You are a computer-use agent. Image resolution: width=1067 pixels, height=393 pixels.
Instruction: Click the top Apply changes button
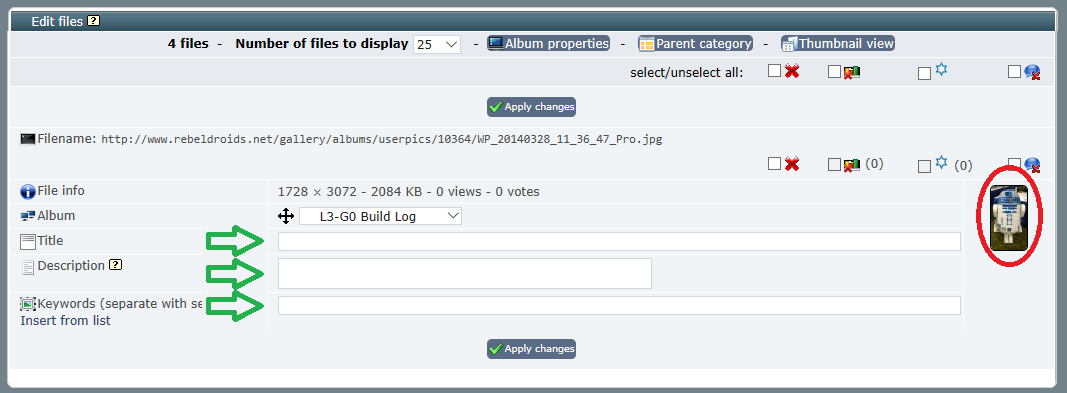(x=531, y=107)
